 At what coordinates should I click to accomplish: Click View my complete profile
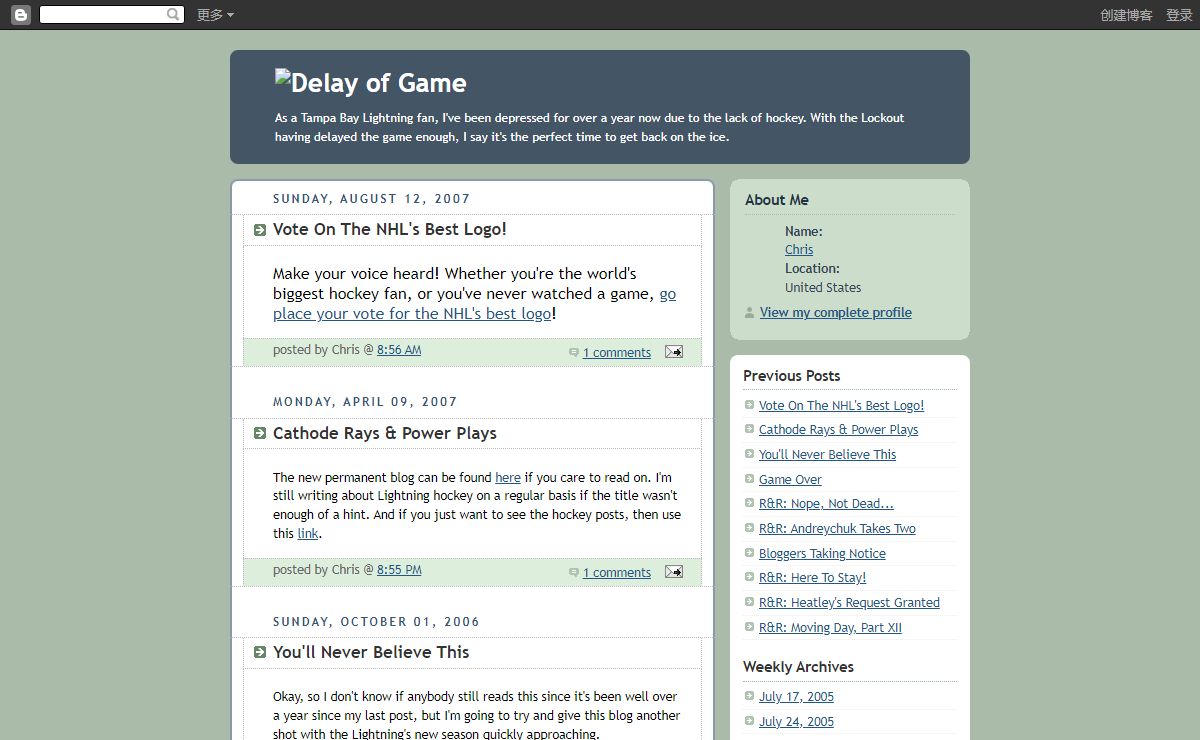tap(836, 313)
